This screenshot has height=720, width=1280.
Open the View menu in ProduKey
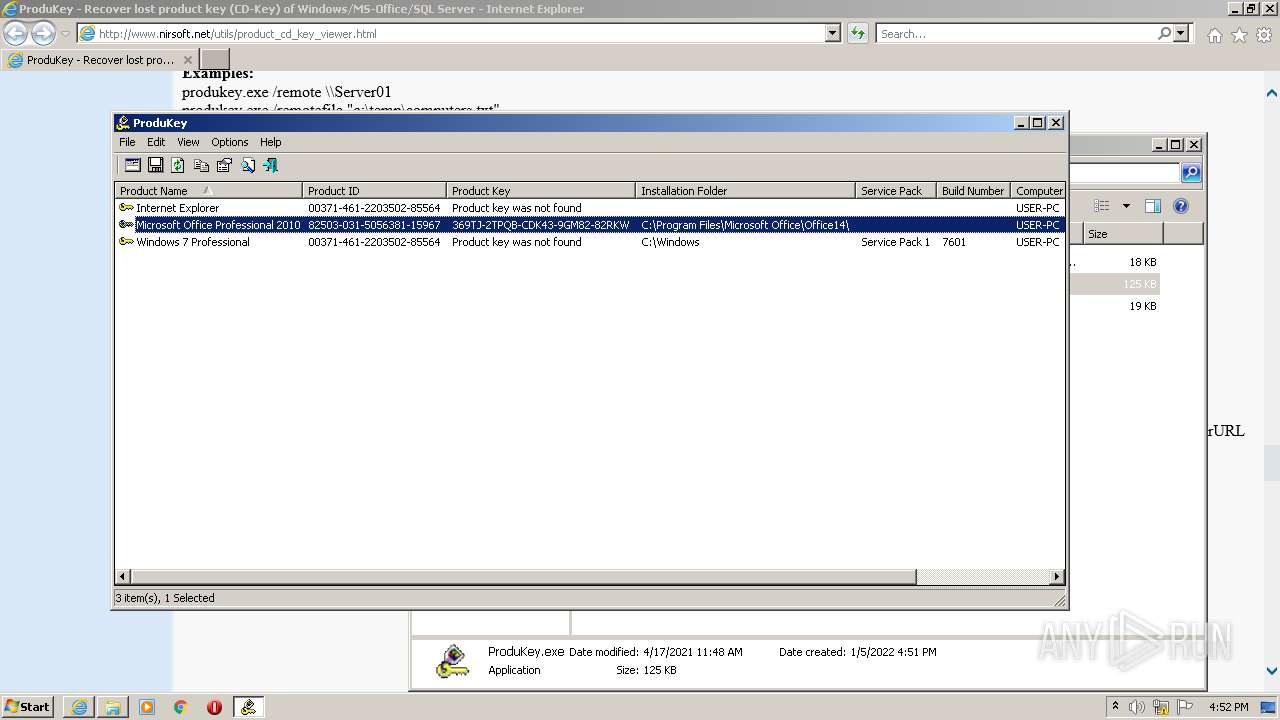(188, 142)
